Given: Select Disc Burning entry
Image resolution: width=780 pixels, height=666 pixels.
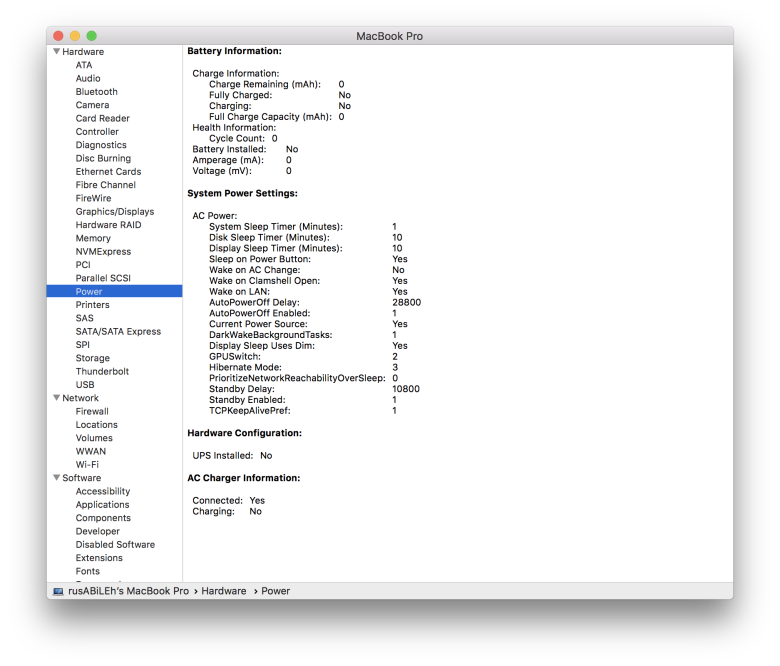Looking at the screenshot, I should 103,158.
